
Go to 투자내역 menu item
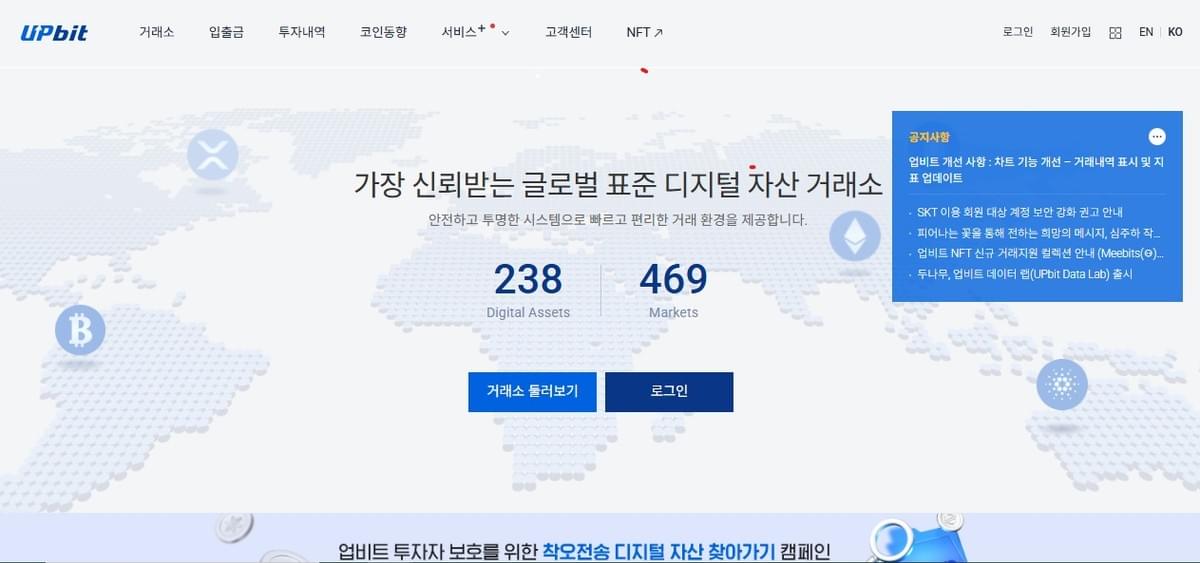(302, 32)
